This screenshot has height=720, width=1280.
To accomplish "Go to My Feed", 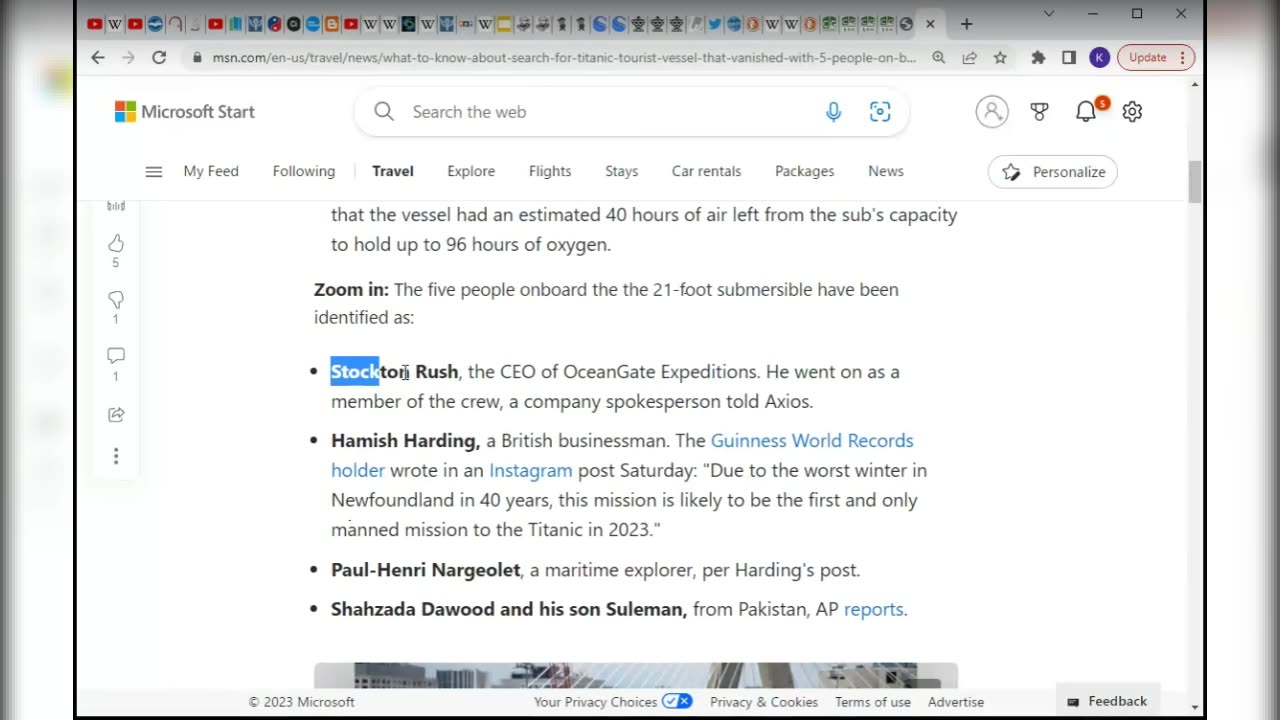I will click(211, 172).
